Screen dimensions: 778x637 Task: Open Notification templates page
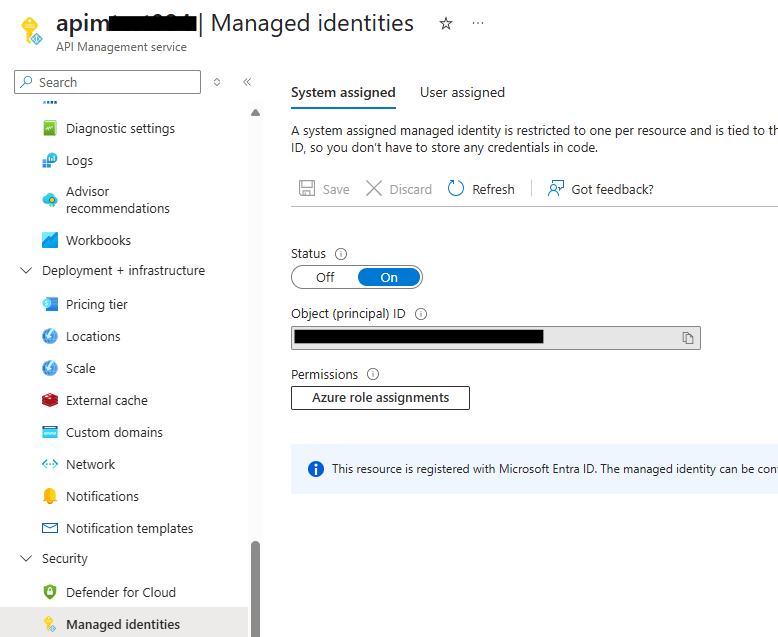tap(130, 528)
